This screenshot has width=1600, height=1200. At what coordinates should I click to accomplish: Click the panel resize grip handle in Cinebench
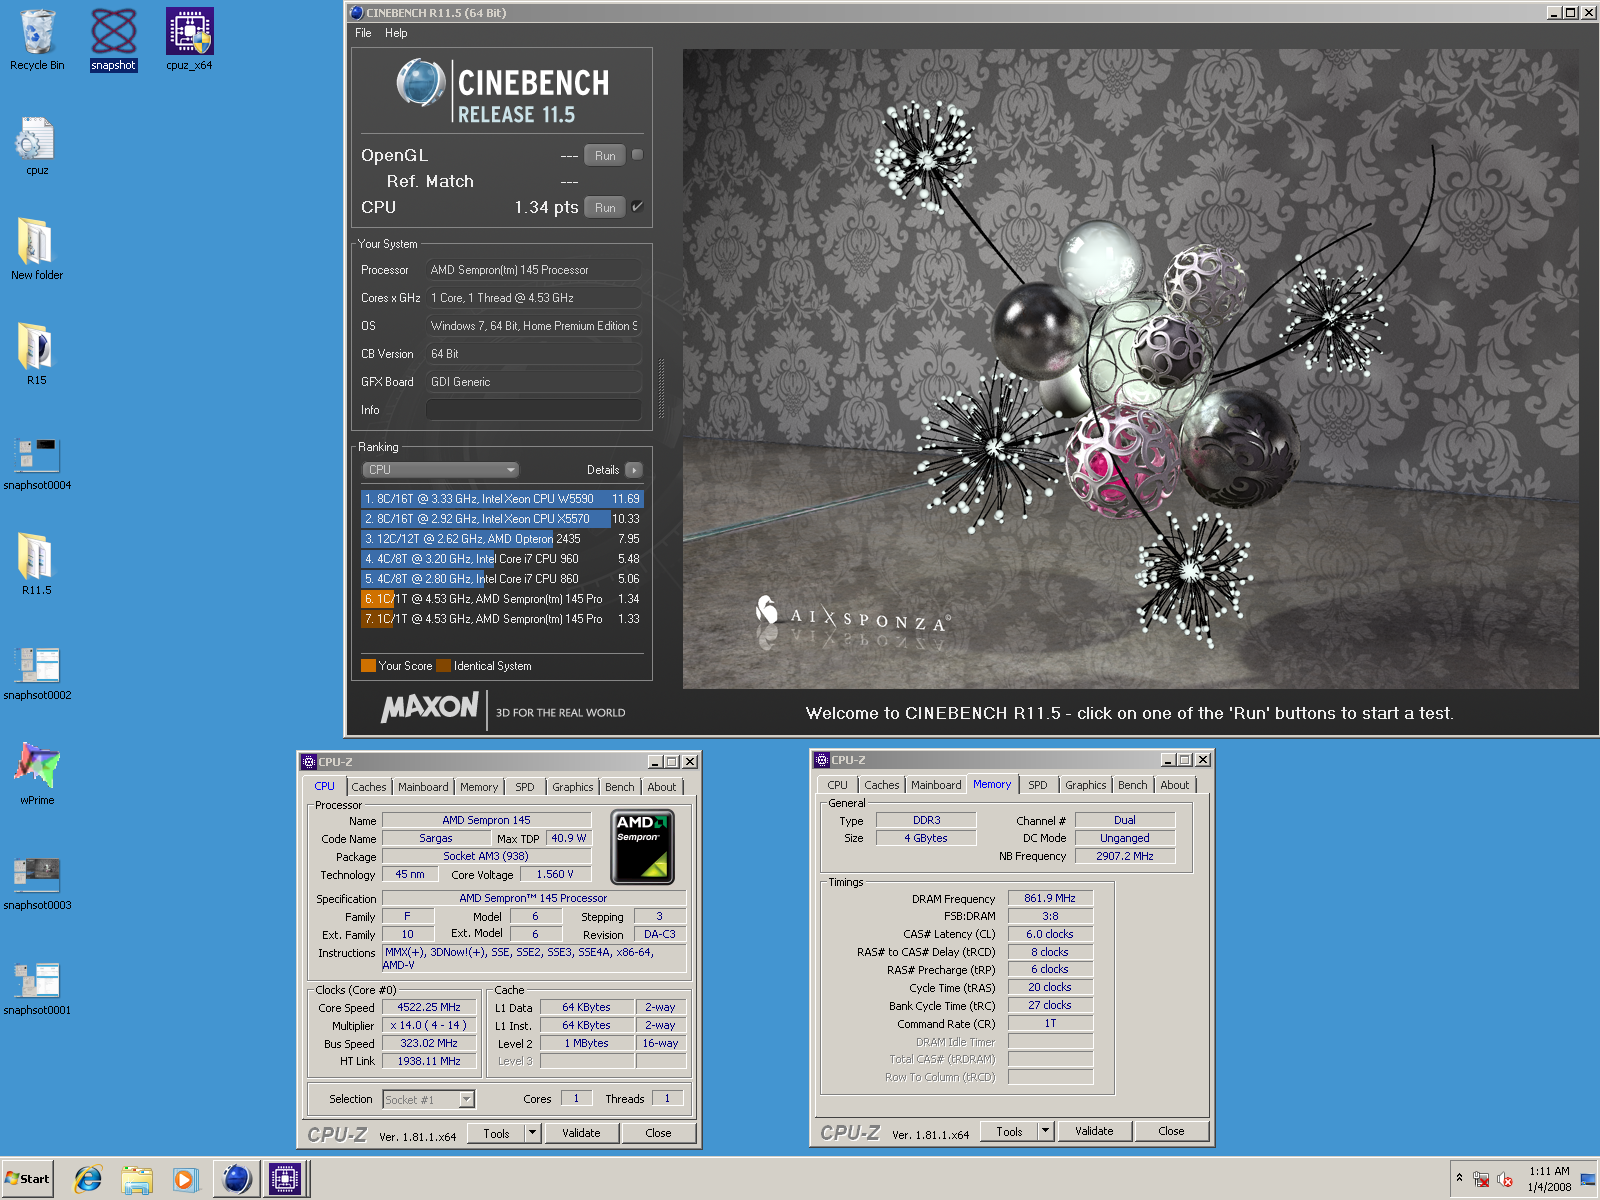pos(660,388)
